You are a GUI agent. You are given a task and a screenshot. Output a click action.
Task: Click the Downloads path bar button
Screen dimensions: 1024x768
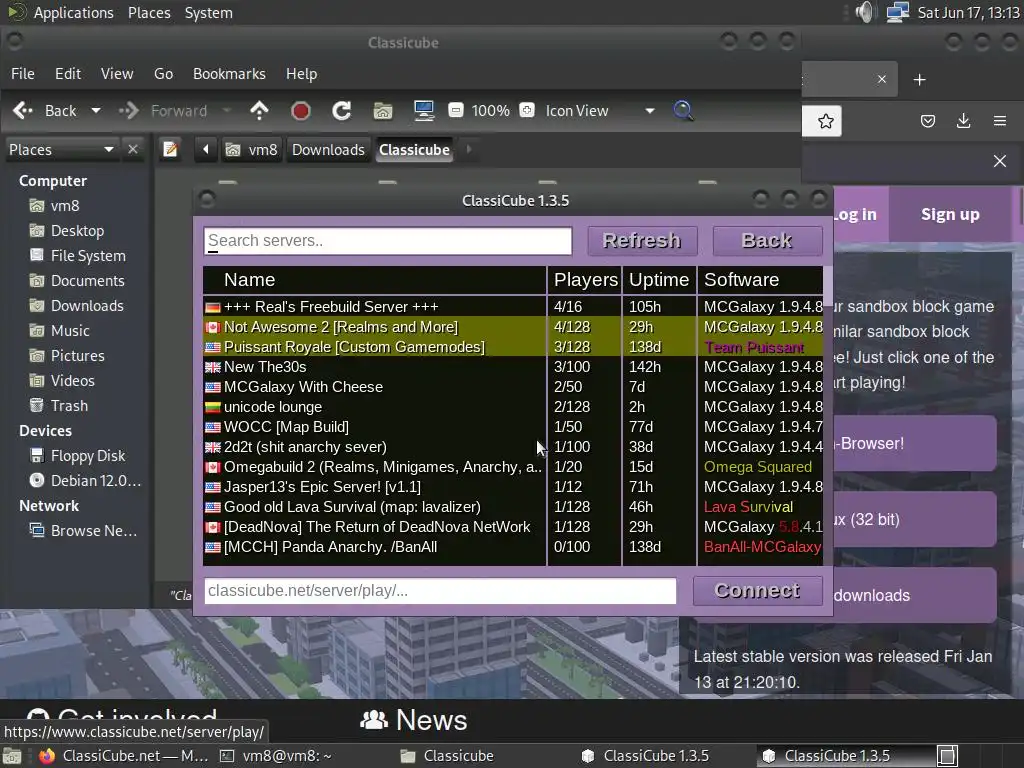point(328,150)
